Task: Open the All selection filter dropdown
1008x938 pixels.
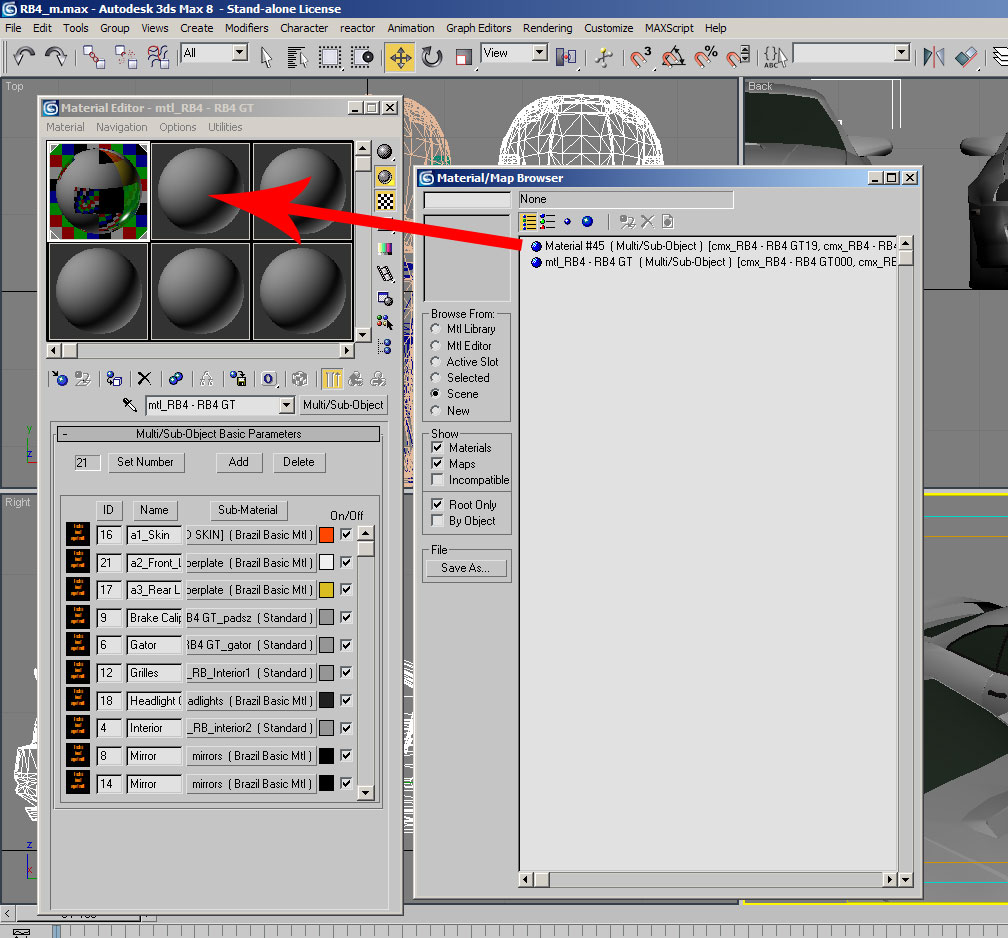Action: 240,52
